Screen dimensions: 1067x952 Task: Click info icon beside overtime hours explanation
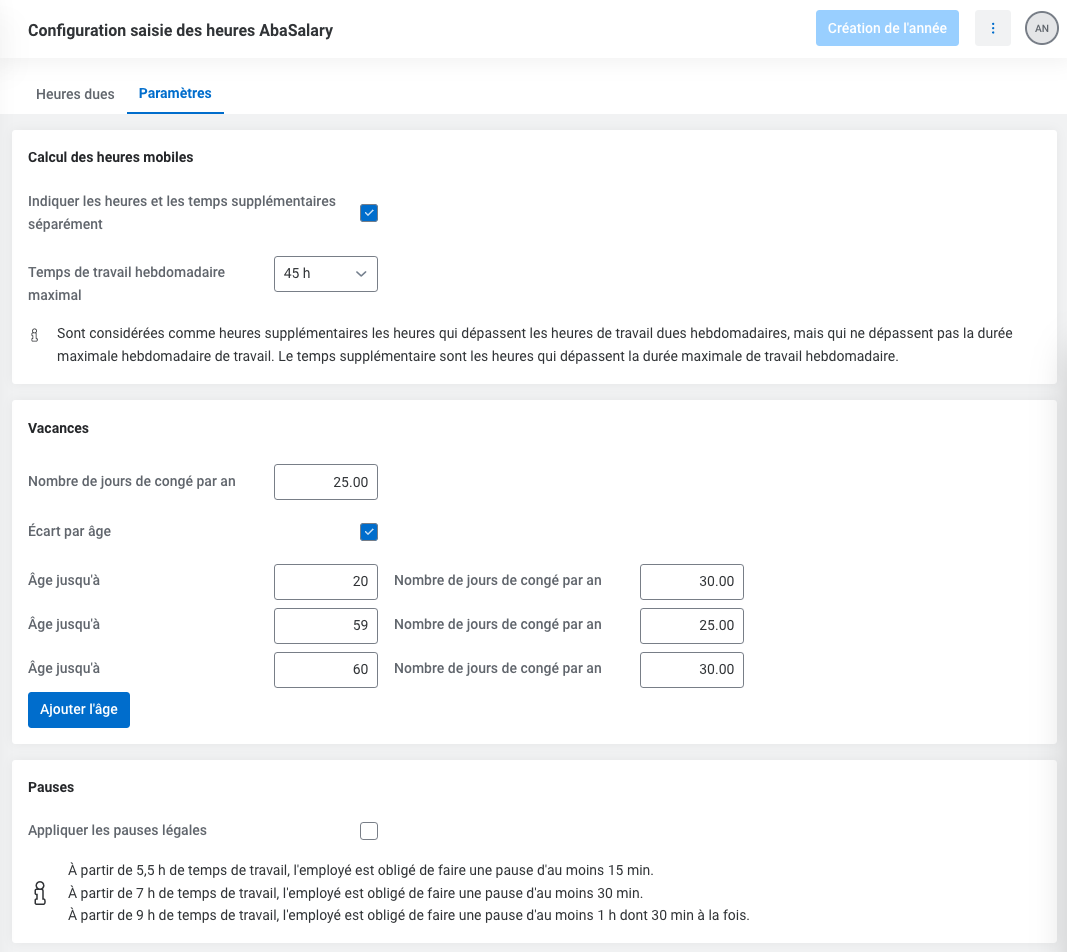pyautogui.click(x=35, y=335)
